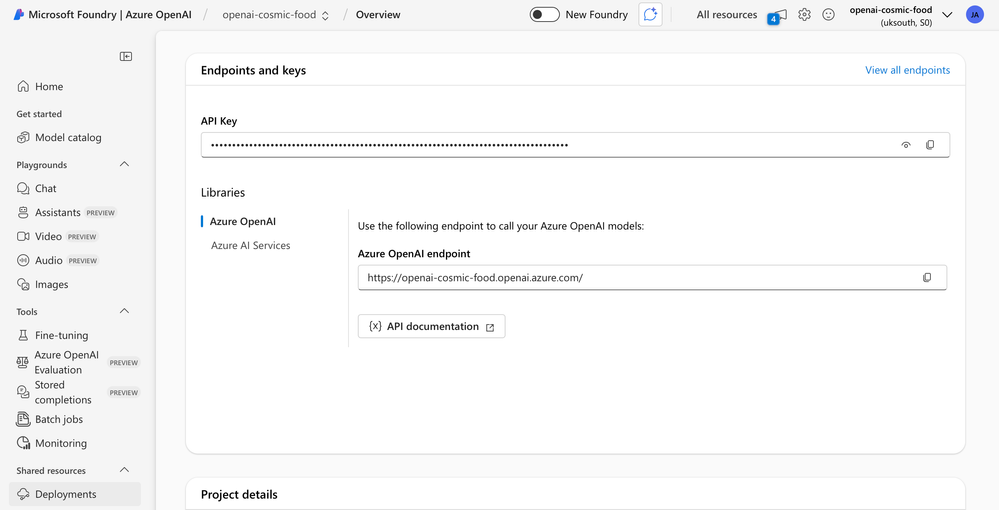The width and height of the screenshot is (999, 510).
Task: Select the Azure AI Services library tab
Action: click(x=250, y=245)
